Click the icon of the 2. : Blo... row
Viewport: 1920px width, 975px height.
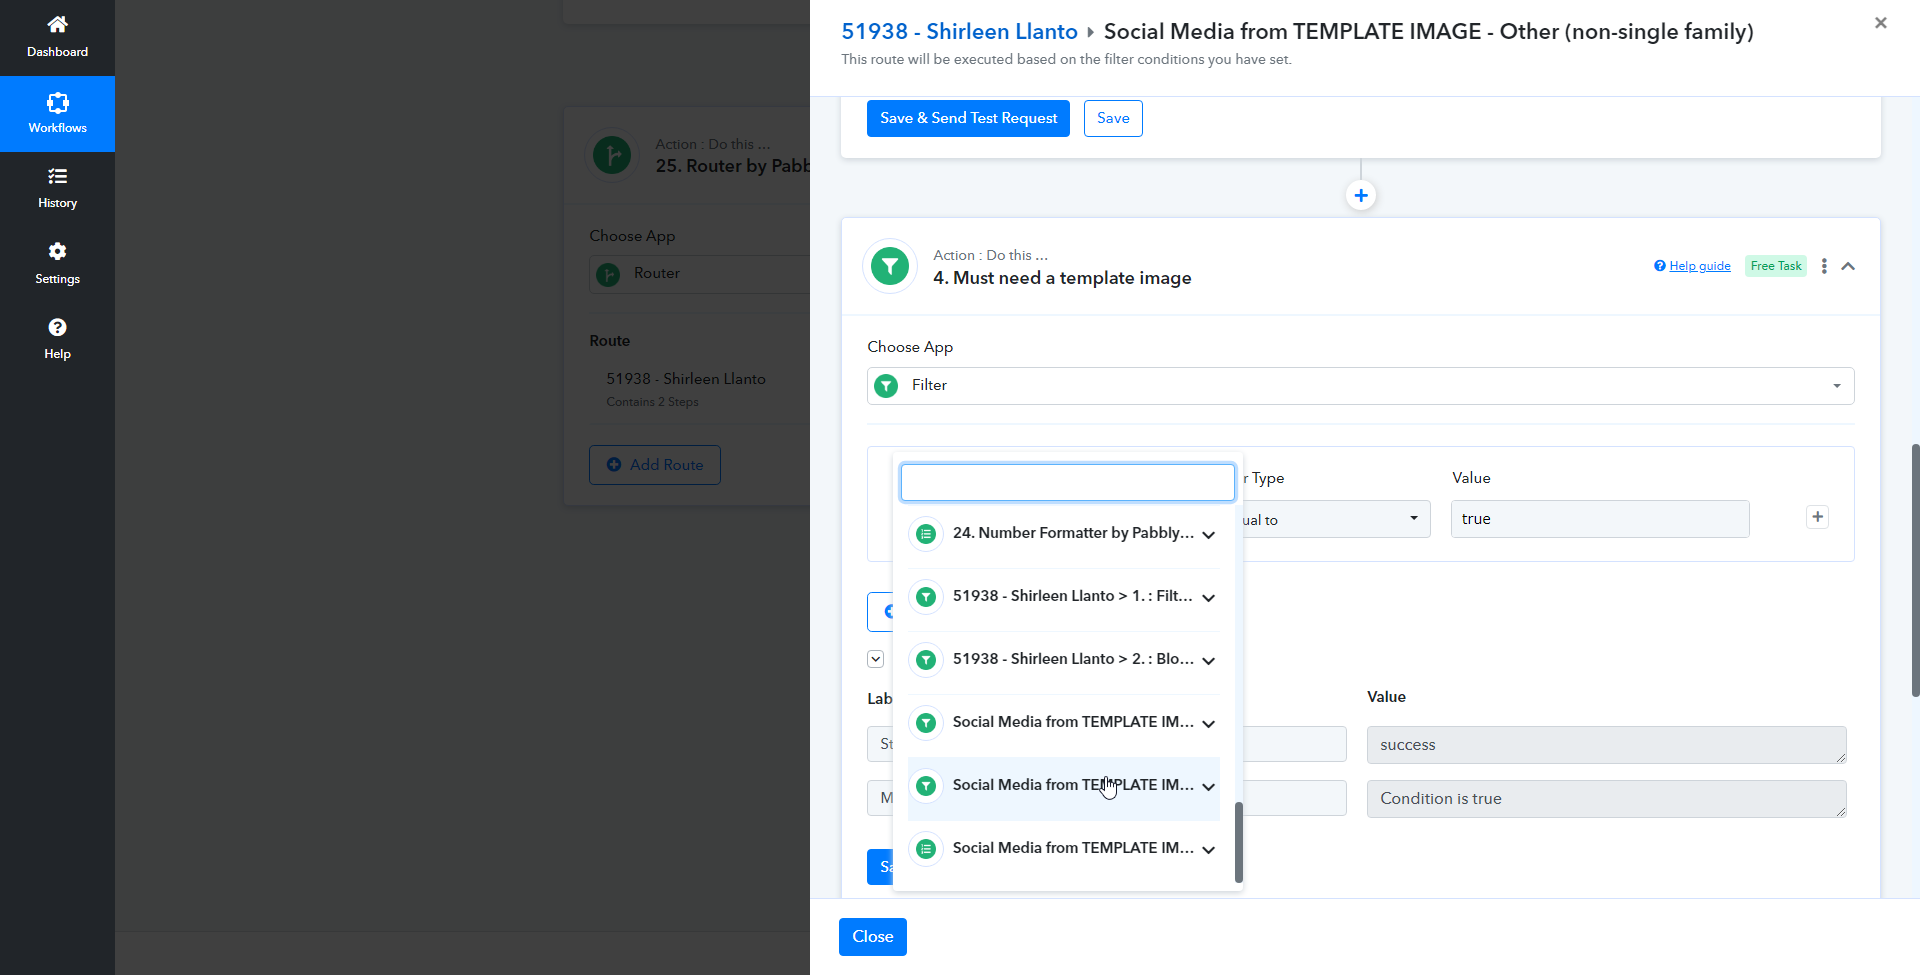coord(926,660)
